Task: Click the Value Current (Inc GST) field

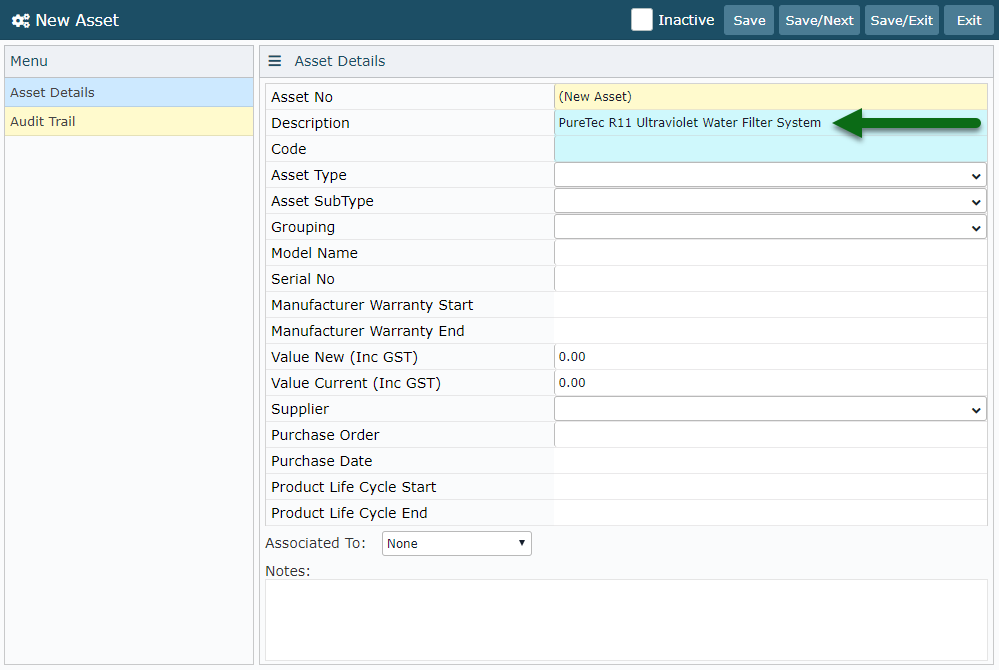Action: click(770, 383)
